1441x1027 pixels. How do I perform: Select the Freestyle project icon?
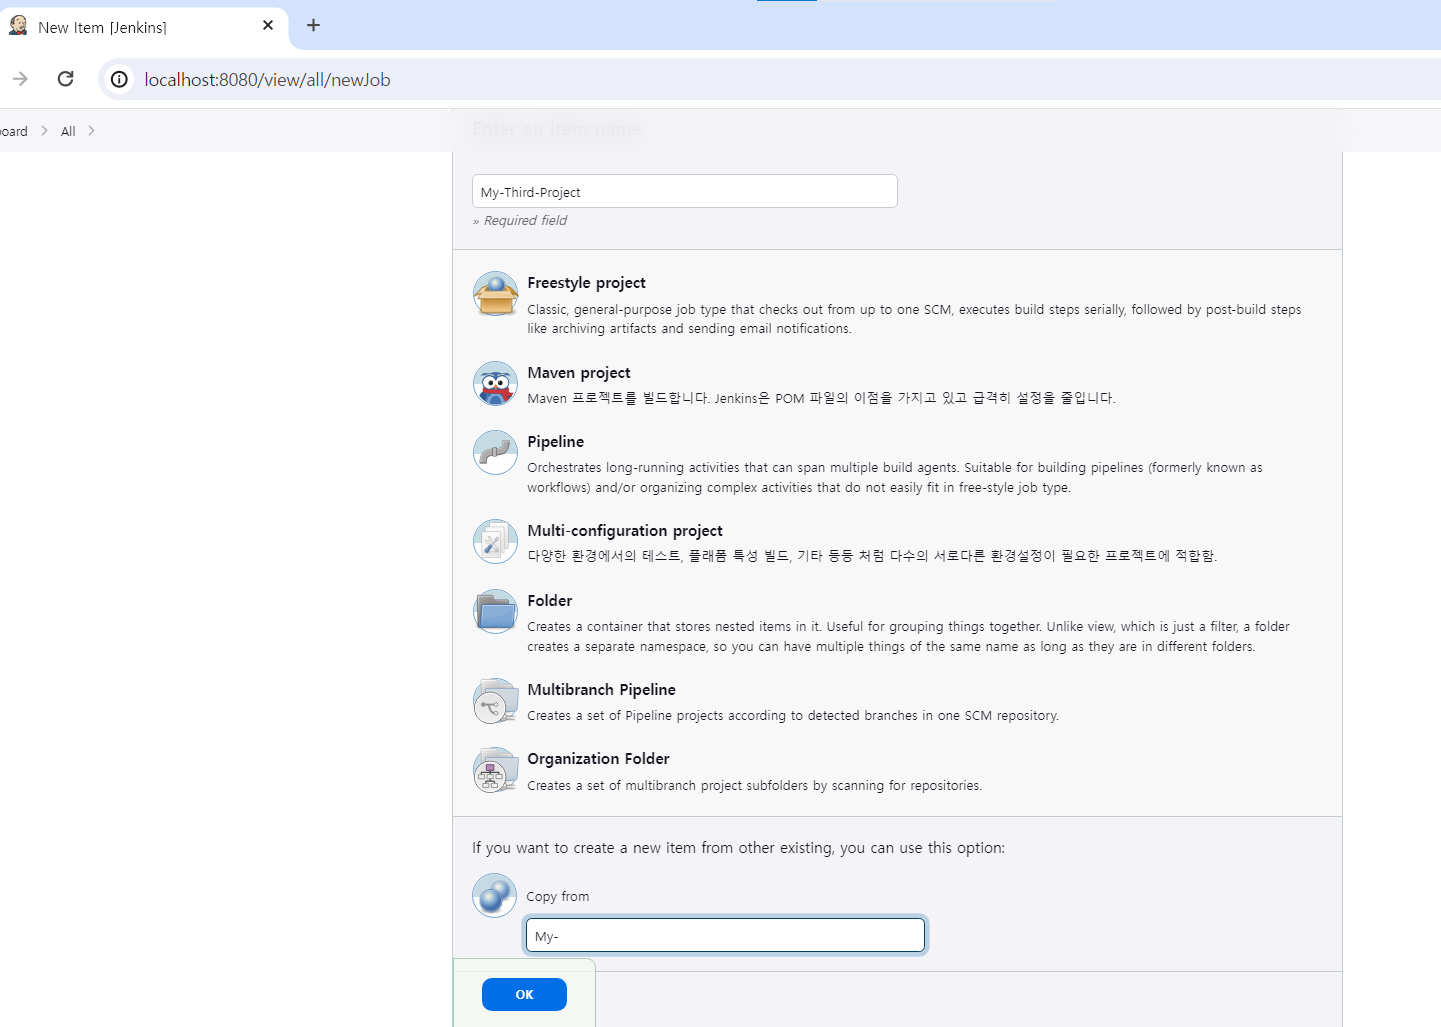495,294
